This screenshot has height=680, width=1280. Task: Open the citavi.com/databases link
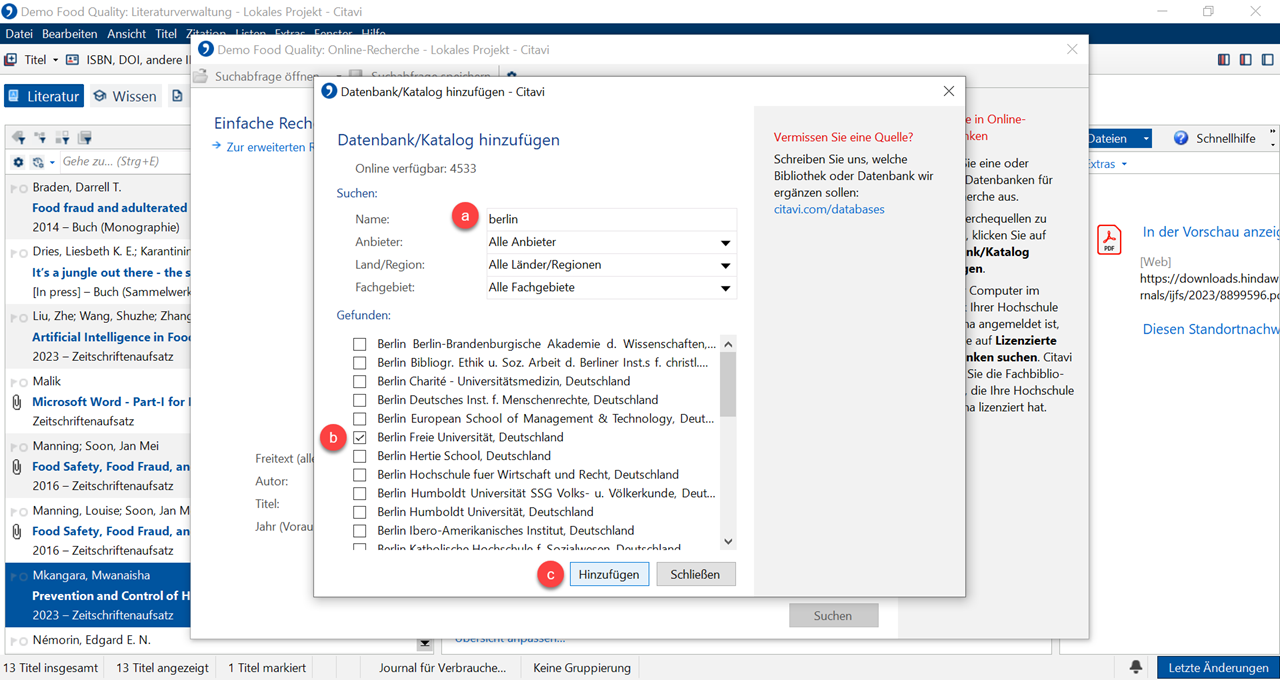pyautogui.click(x=829, y=209)
